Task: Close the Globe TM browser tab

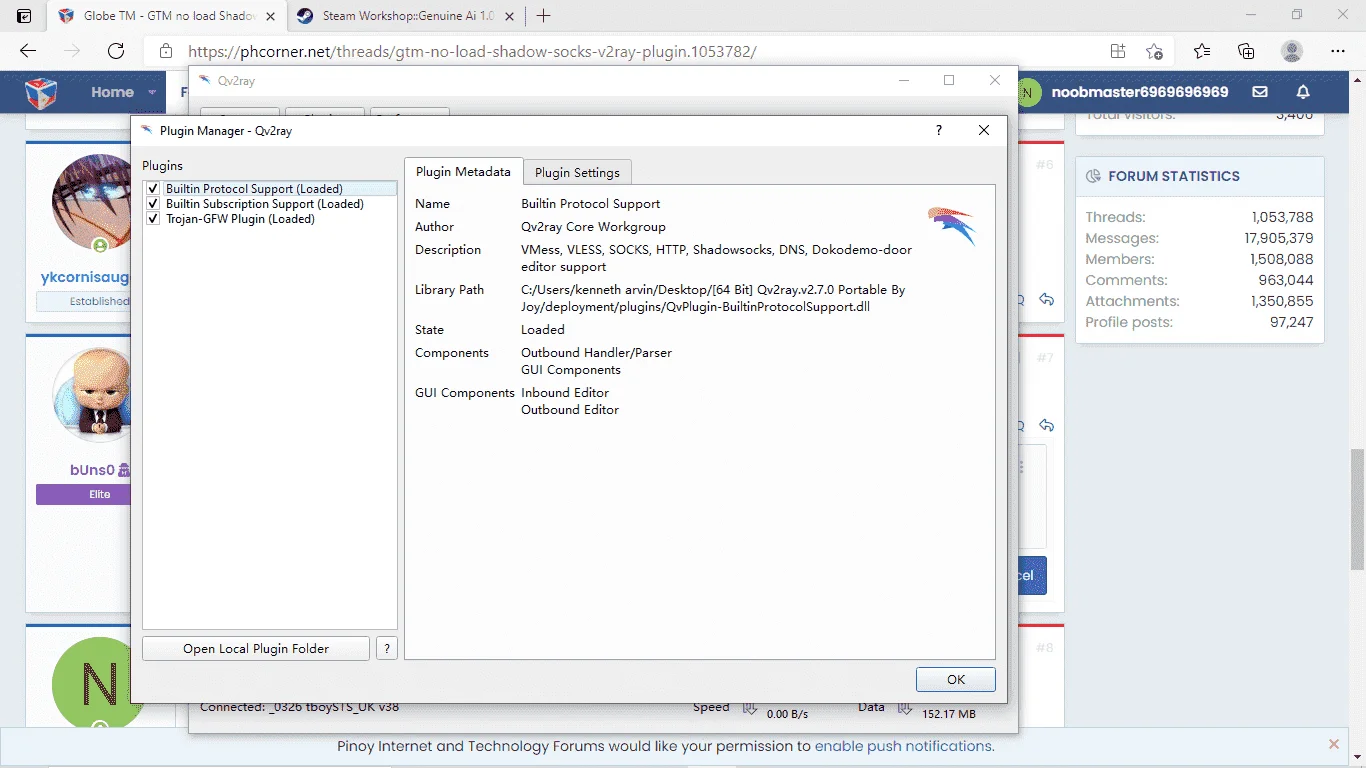Action: coord(271,16)
